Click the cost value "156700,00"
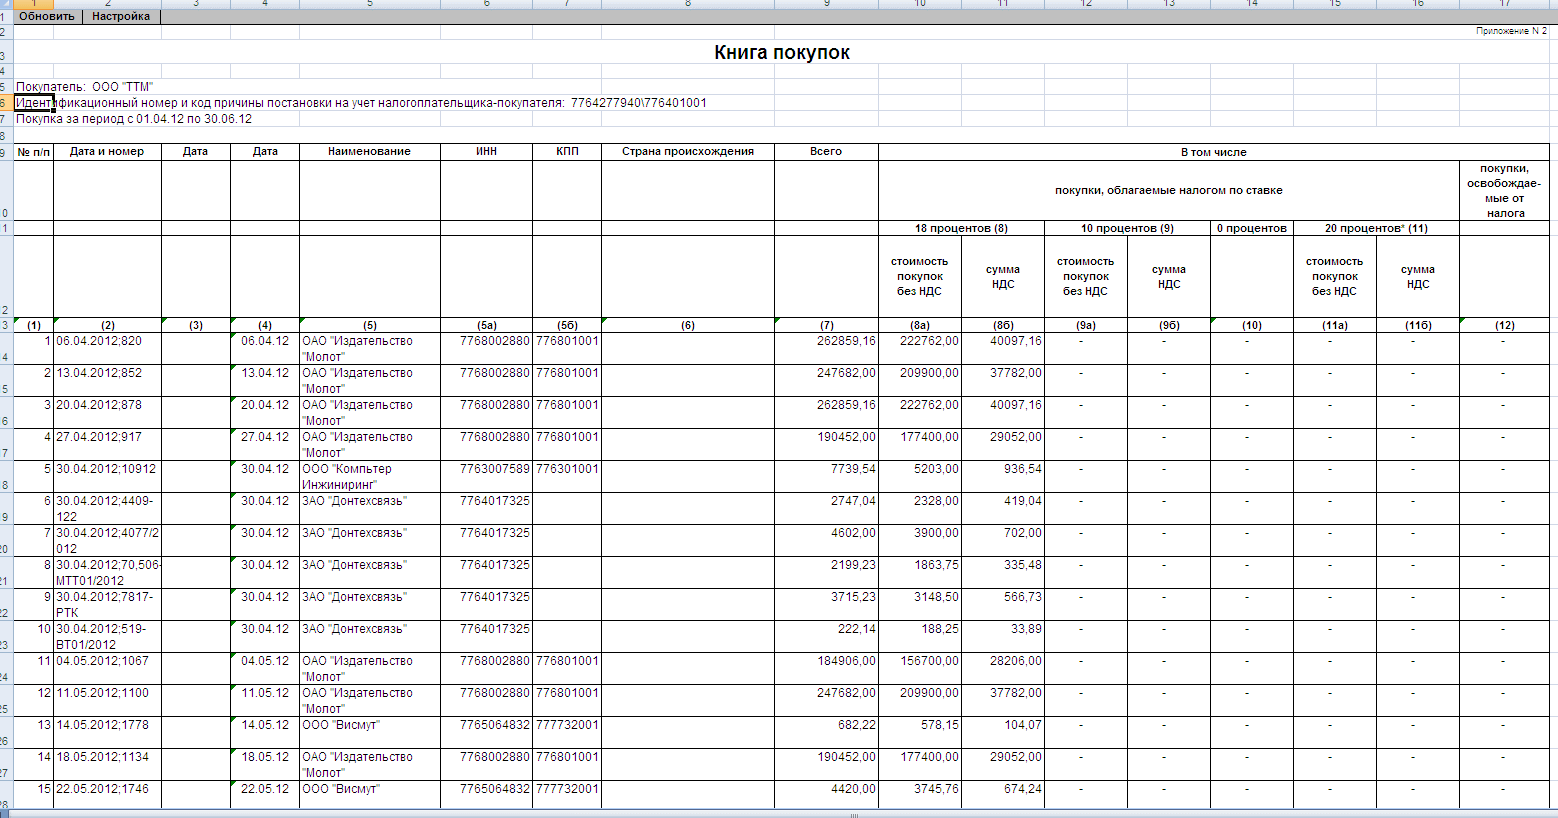The image size is (1558, 818). (x=920, y=669)
